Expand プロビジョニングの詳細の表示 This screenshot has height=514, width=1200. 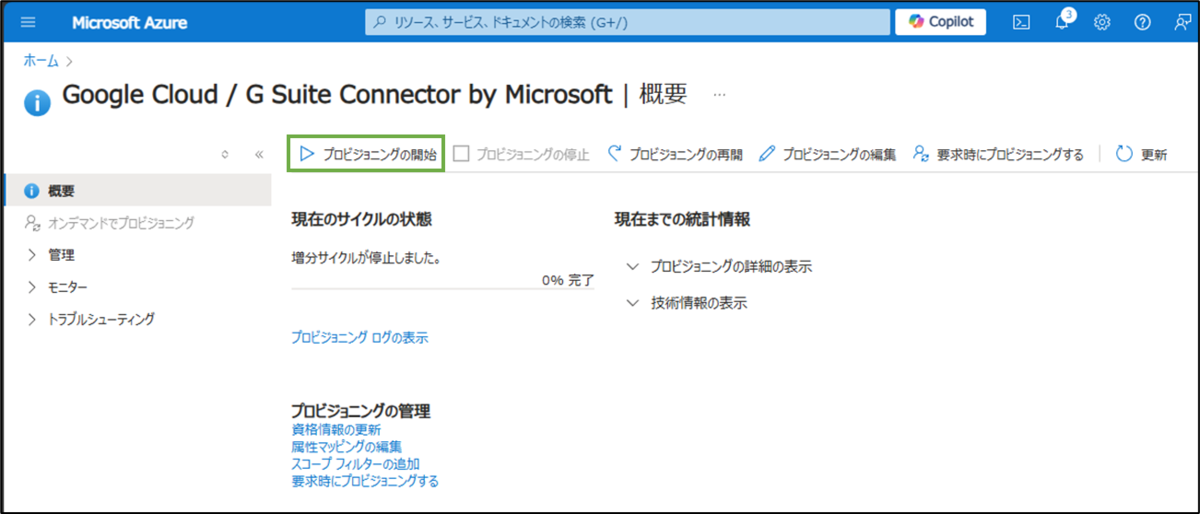(x=719, y=267)
